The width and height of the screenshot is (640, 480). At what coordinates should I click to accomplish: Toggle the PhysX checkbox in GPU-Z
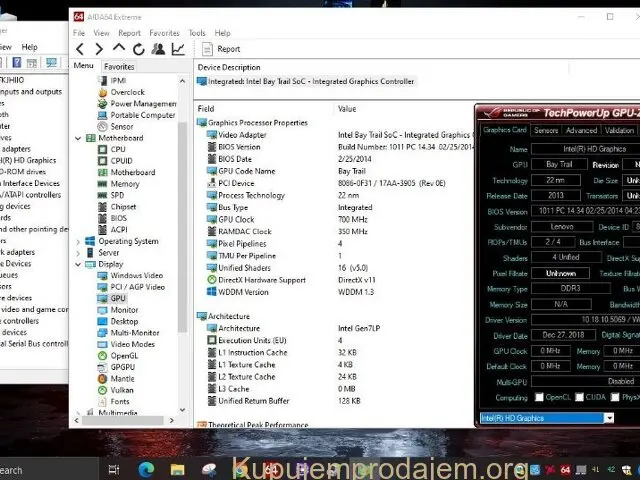[616, 397]
